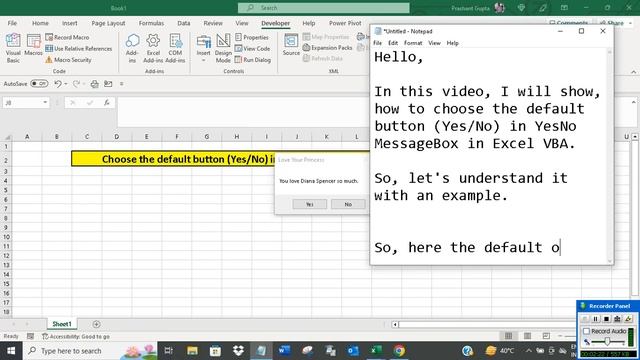This screenshot has height=360, width=640.
Task: Open the Add-ins icon in the ribbon
Action: [132, 48]
